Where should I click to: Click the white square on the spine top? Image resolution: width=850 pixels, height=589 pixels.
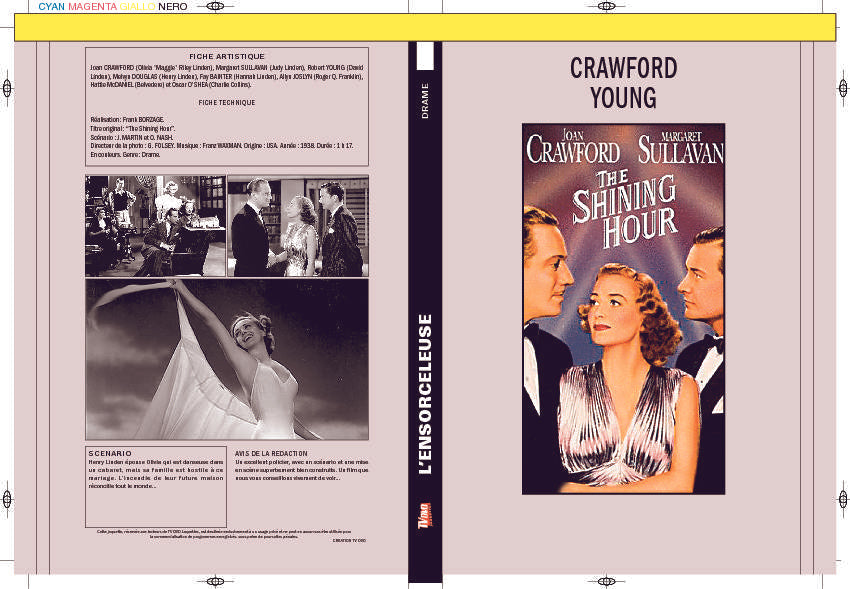click(425, 56)
